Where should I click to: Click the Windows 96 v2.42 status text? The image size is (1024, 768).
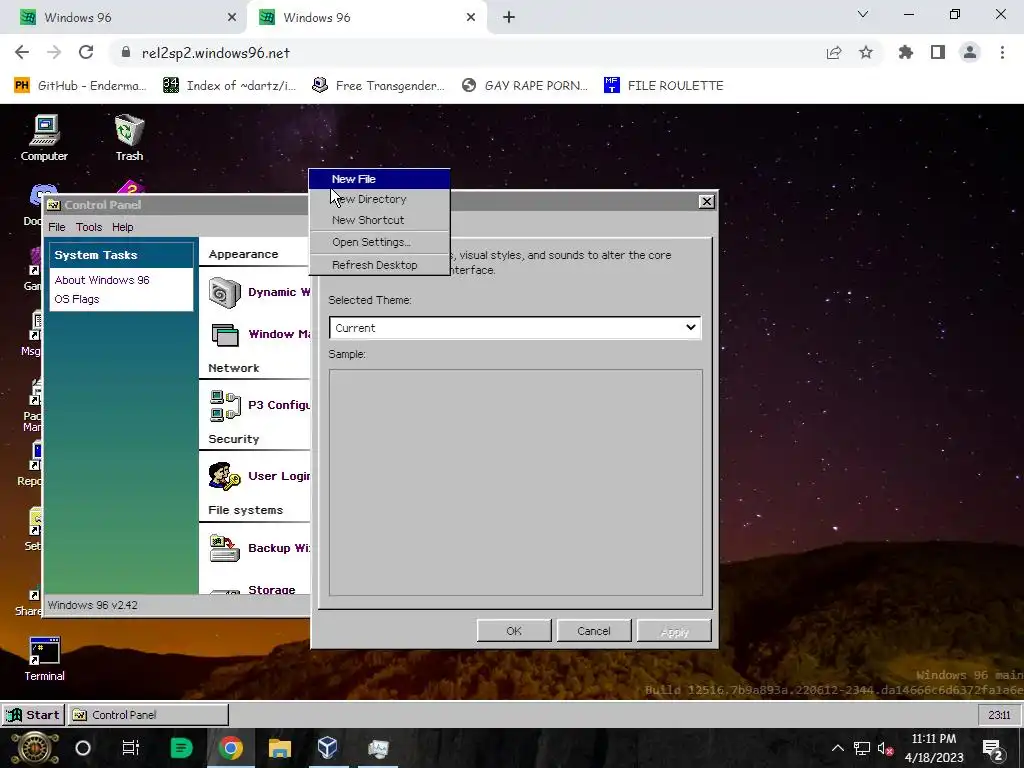[x=93, y=605]
